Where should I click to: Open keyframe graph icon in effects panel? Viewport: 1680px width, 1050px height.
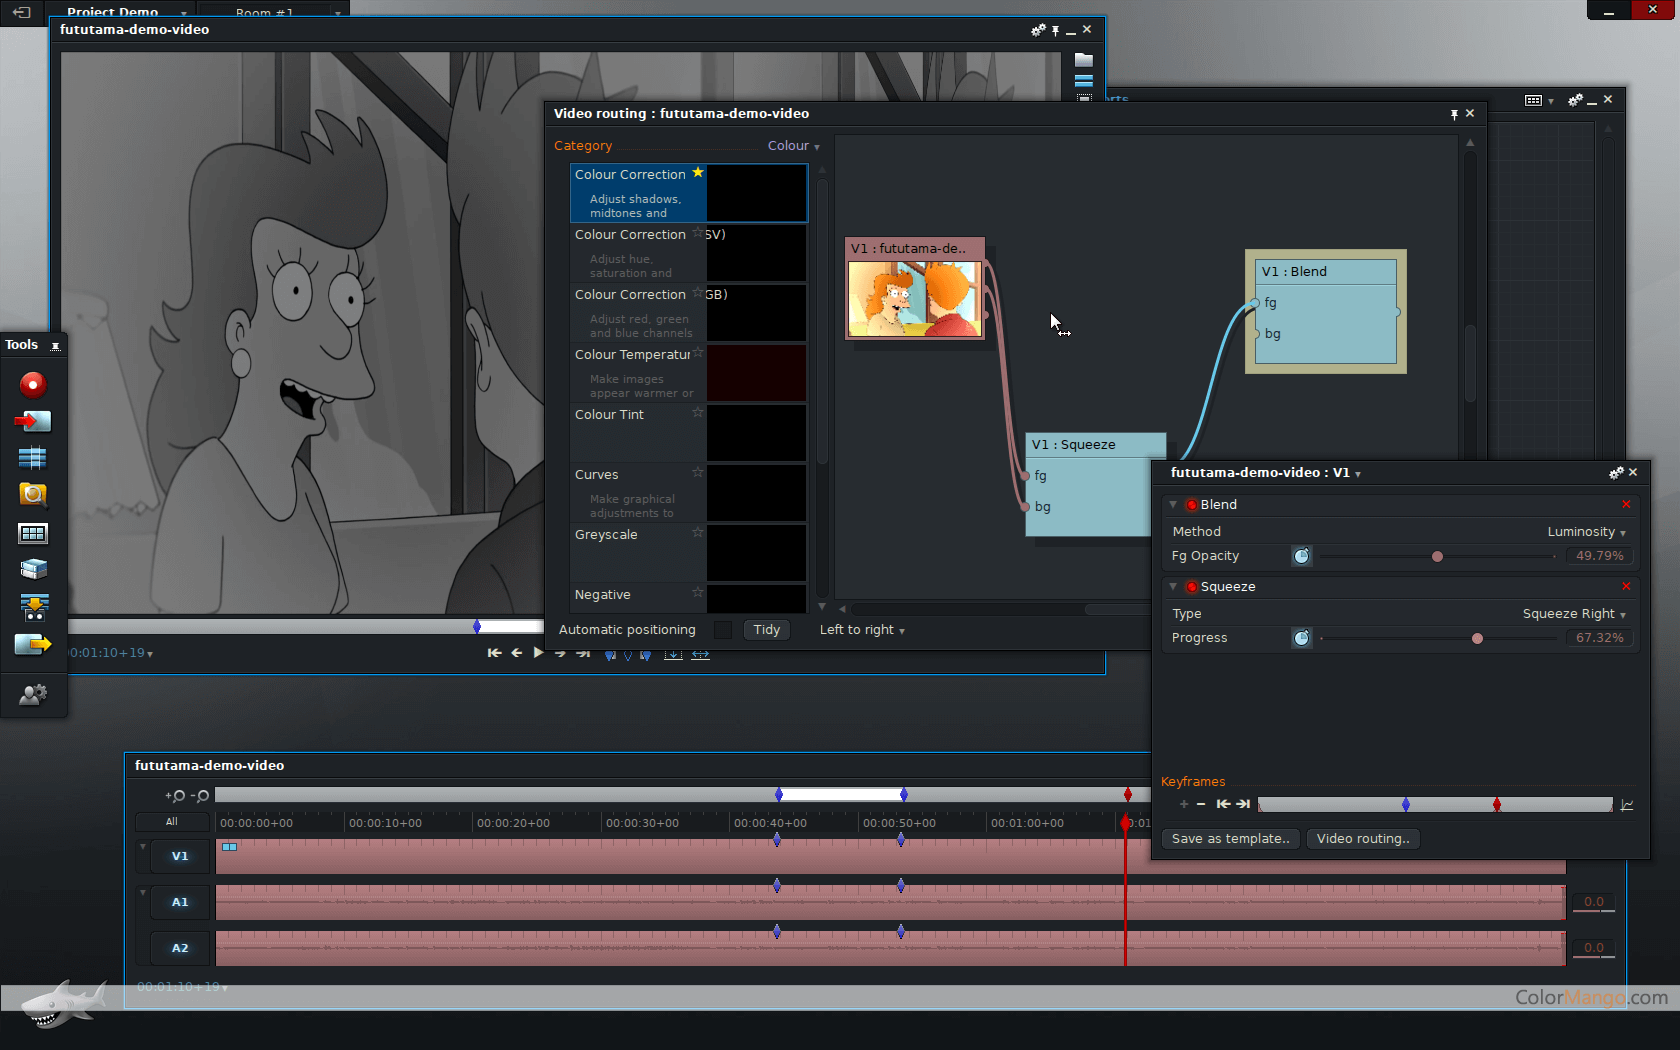click(x=1627, y=805)
